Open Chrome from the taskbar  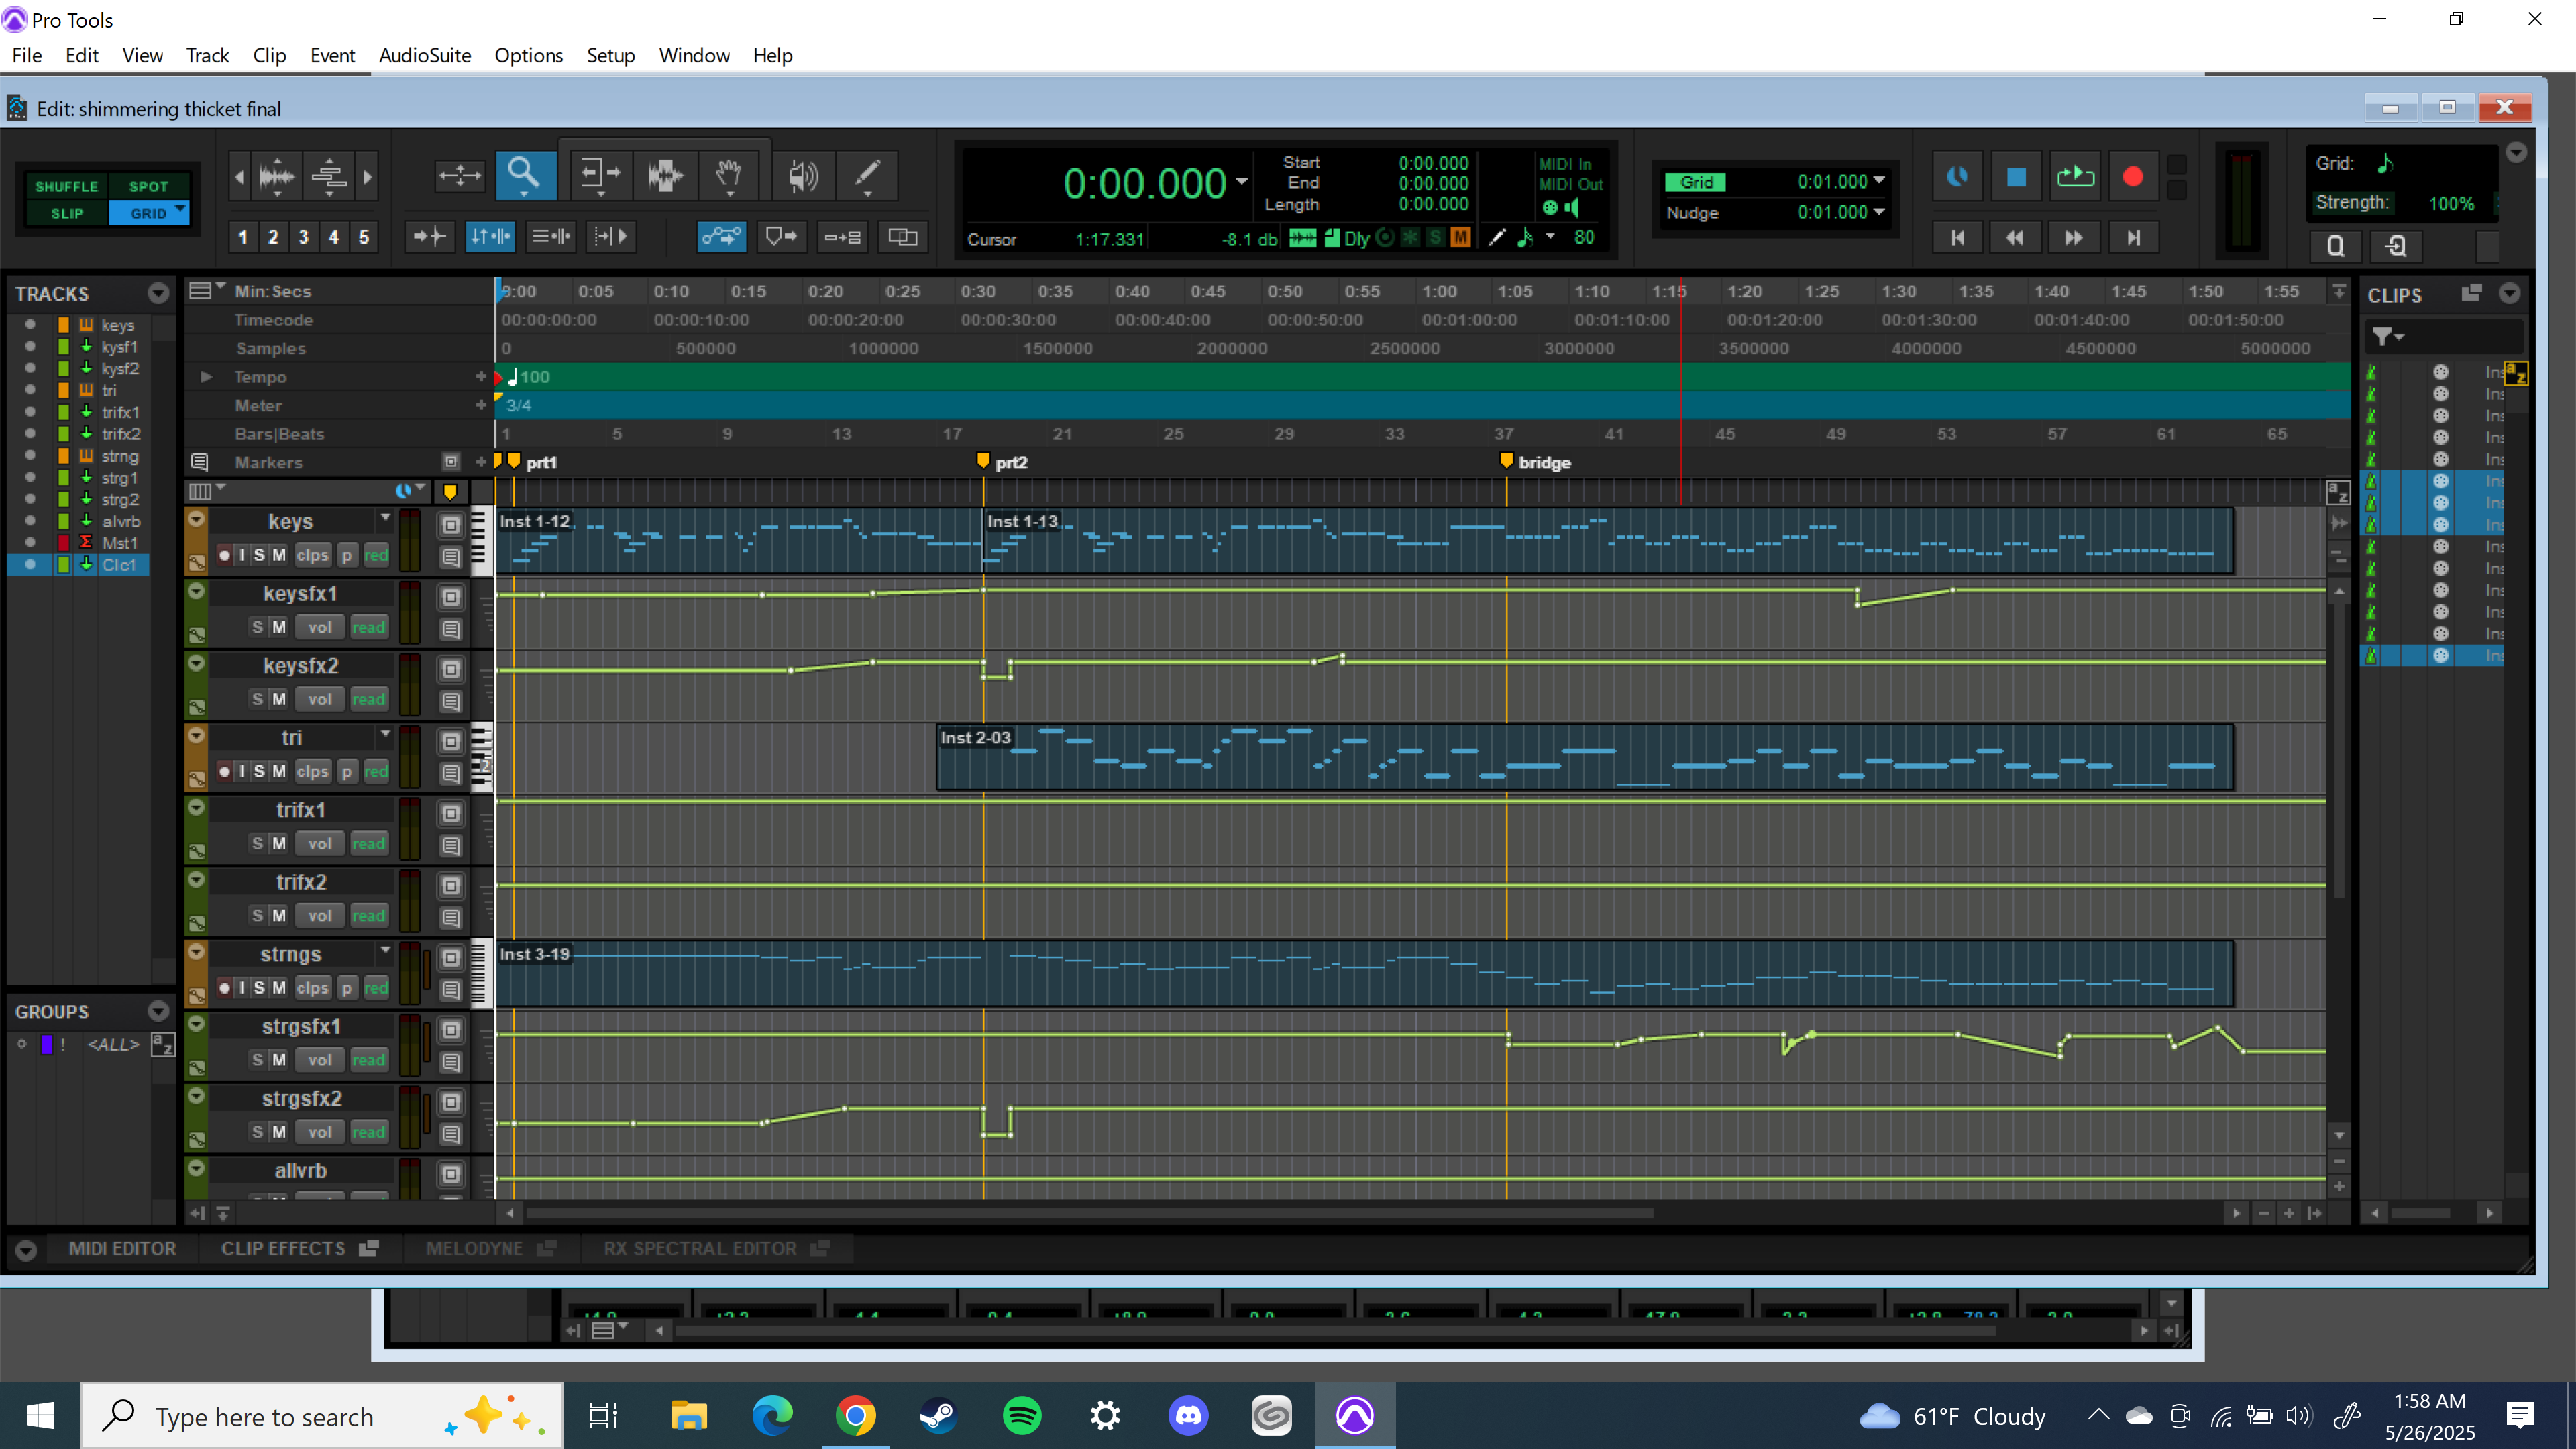[855, 1415]
